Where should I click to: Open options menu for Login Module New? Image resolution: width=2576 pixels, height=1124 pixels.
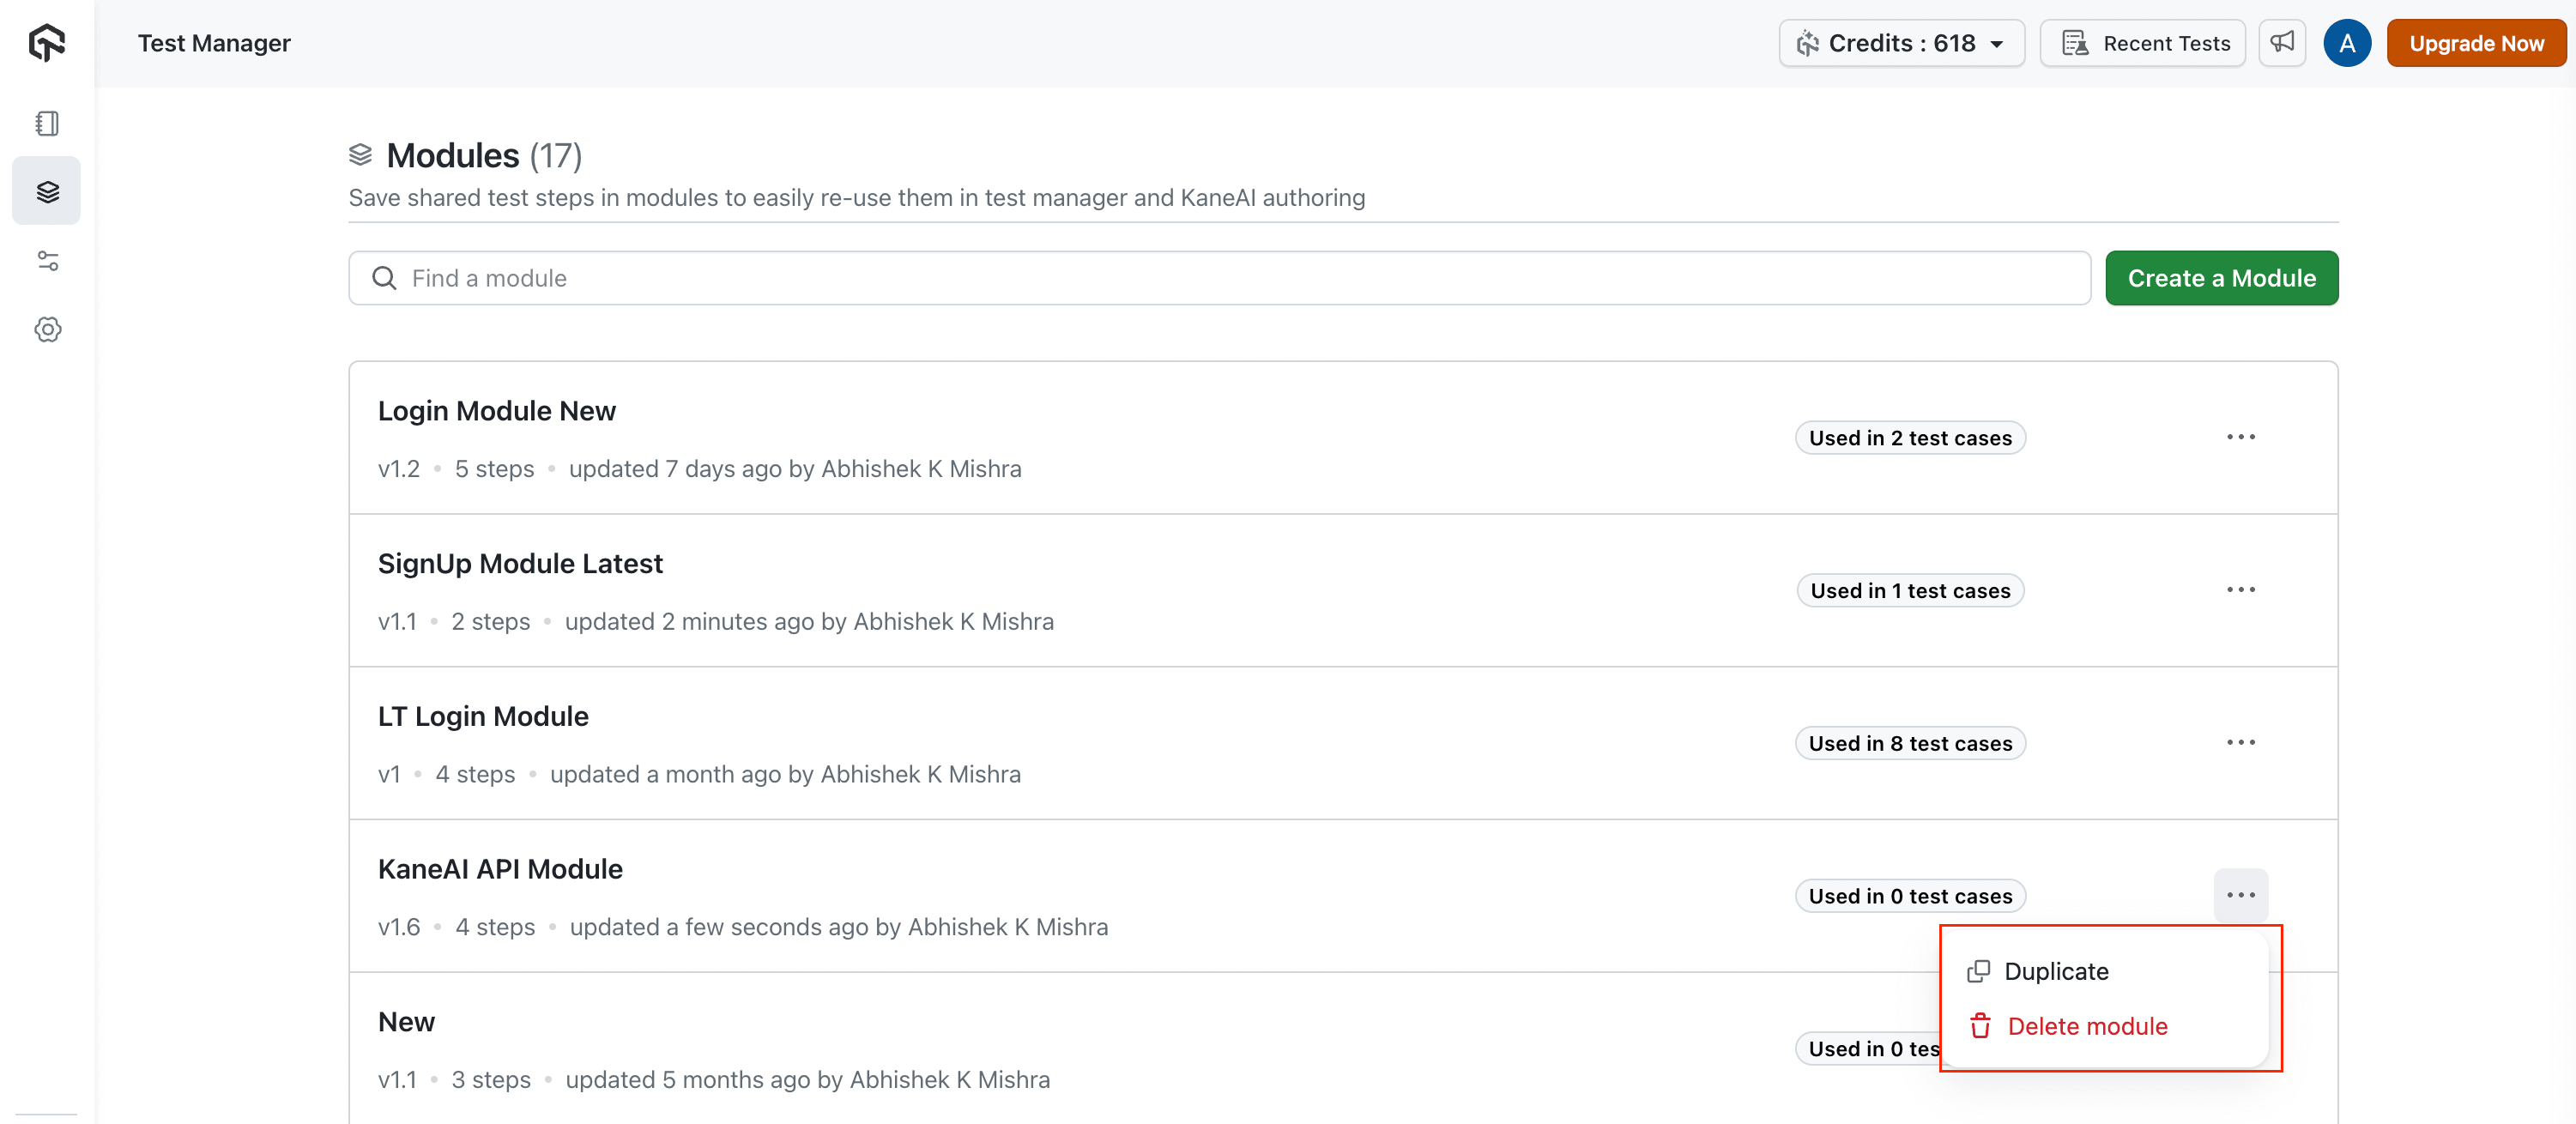[x=2240, y=437]
